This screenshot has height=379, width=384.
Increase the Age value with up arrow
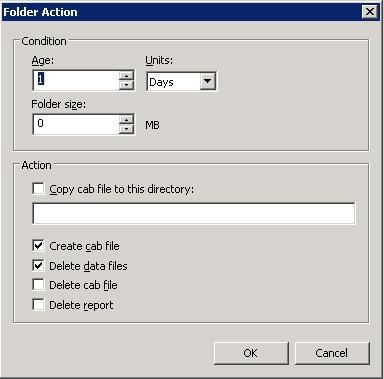[x=126, y=75]
